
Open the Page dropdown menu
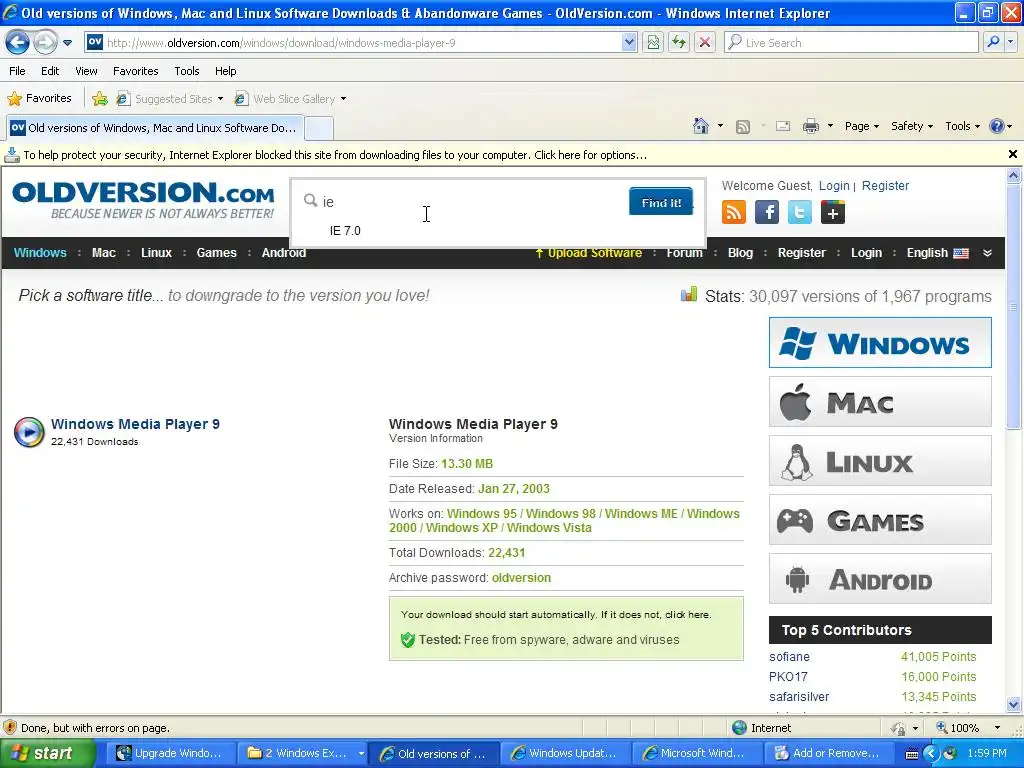862,127
